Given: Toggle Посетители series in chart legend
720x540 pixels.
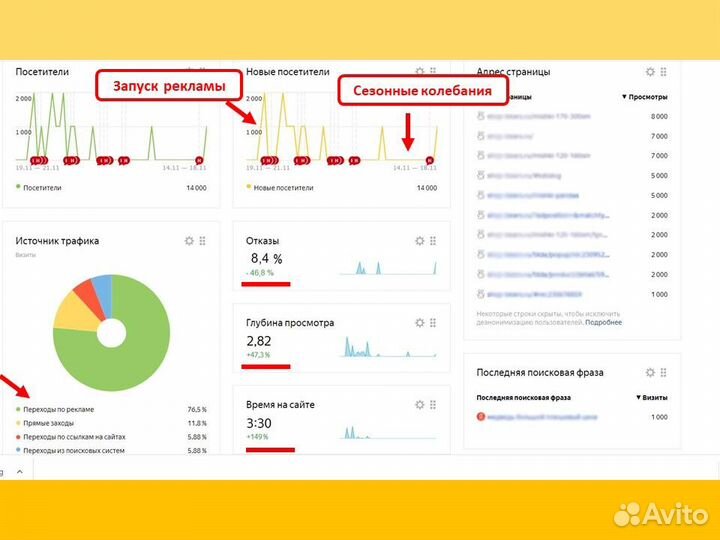Looking at the screenshot, I should point(40,187).
